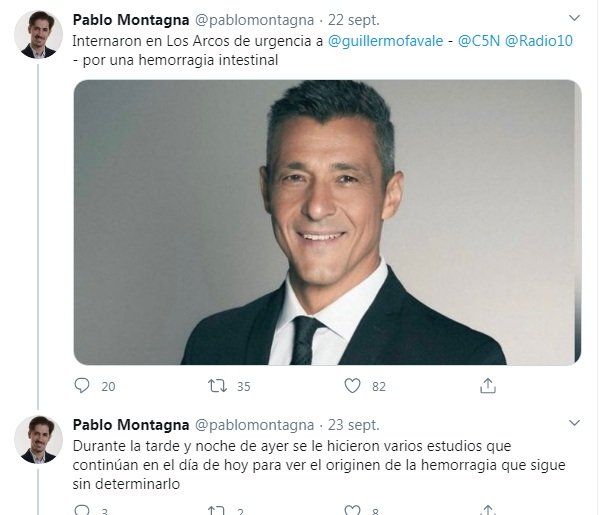Open Pablo Montagna's avatar on second tweet
The width and height of the screenshot is (600, 515).
point(38,440)
